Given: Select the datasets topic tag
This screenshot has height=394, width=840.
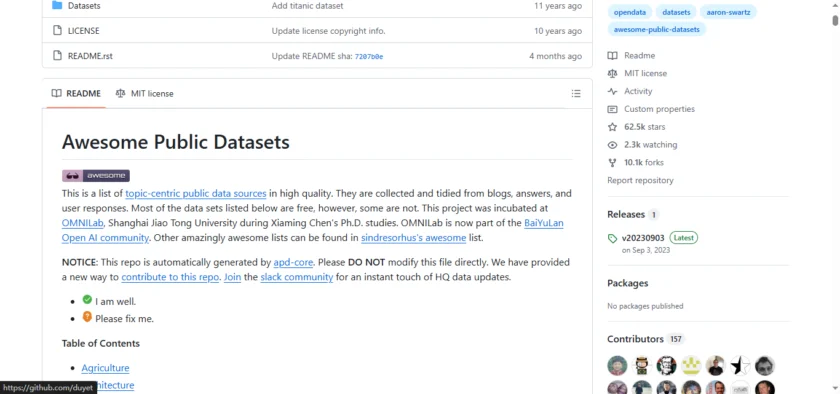Looking at the screenshot, I should pos(676,12).
